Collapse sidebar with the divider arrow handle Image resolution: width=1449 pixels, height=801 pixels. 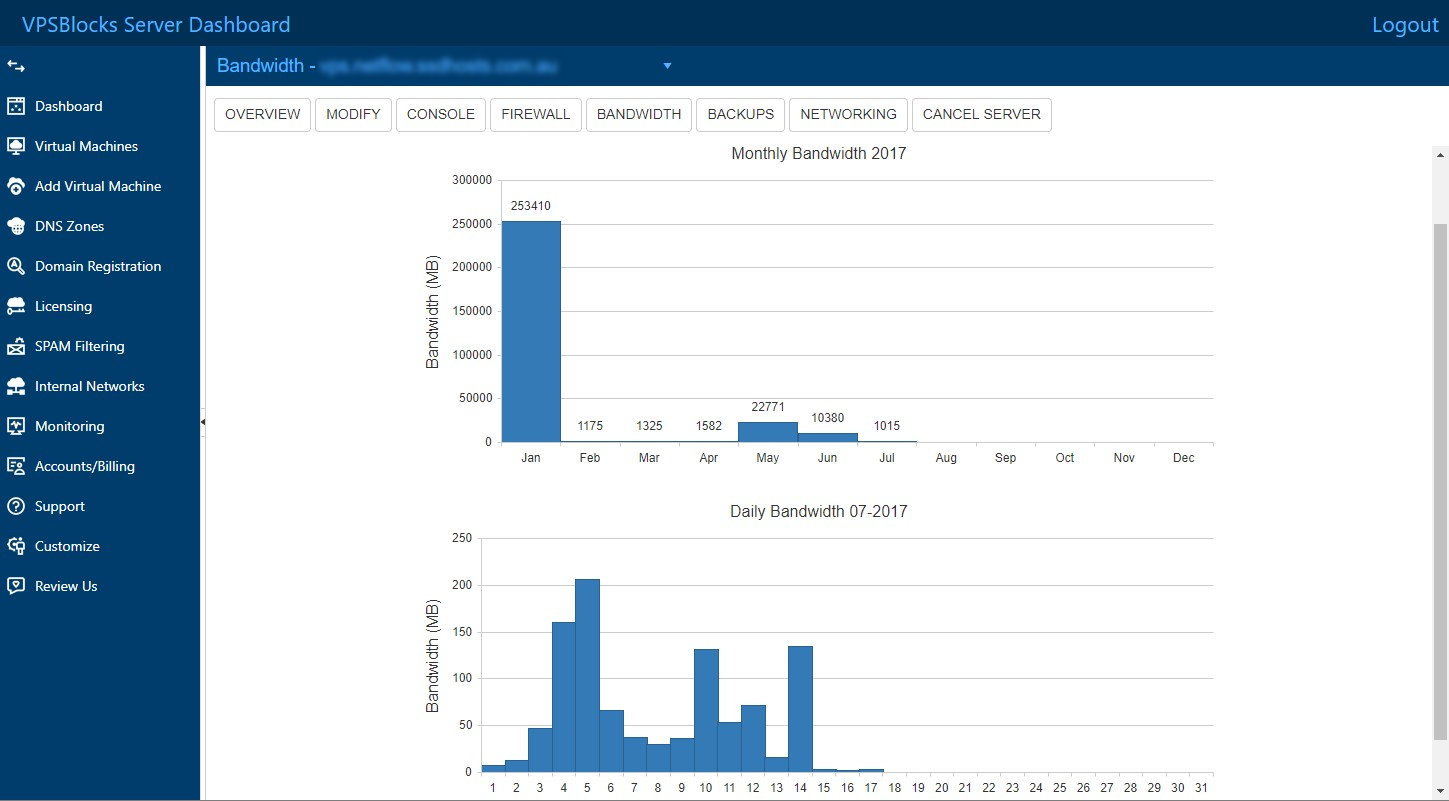coord(203,423)
